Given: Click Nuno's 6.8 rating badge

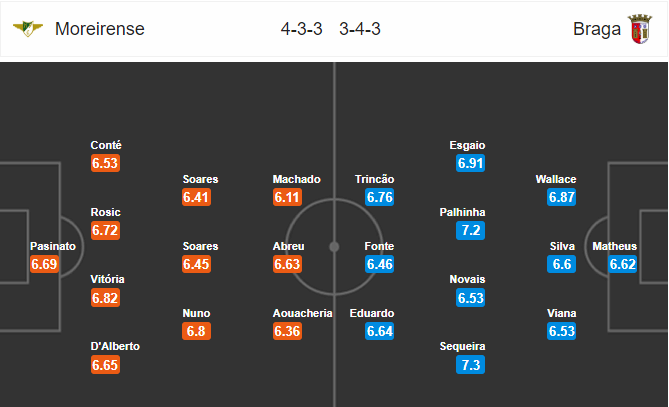Looking at the screenshot, I should pyautogui.click(x=196, y=331).
